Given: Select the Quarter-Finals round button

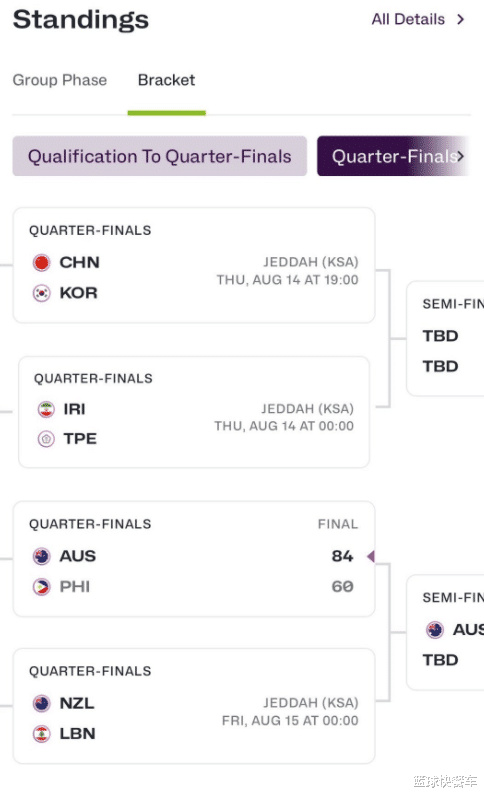Looking at the screenshot, I should pyautogui.click(x=394, y=156).
